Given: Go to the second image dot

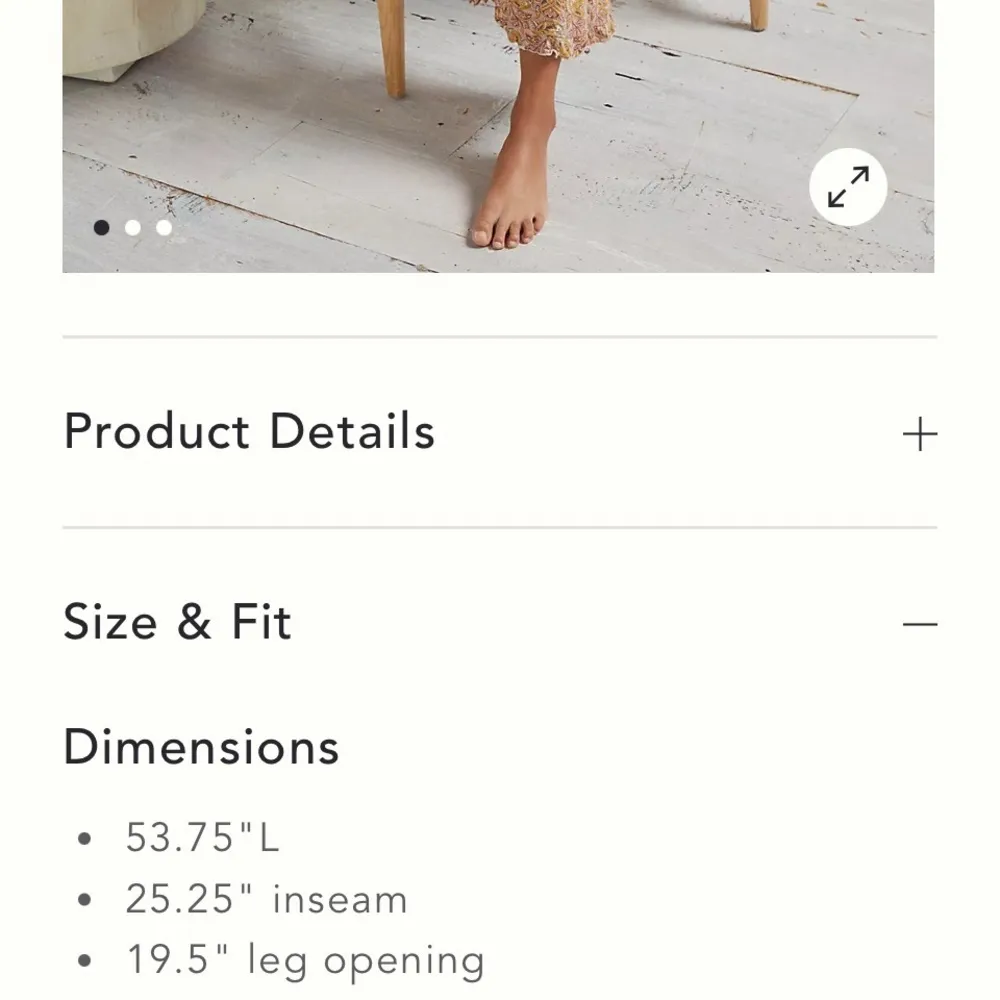Looking at the screenshot, I should [x=132, y=228].
